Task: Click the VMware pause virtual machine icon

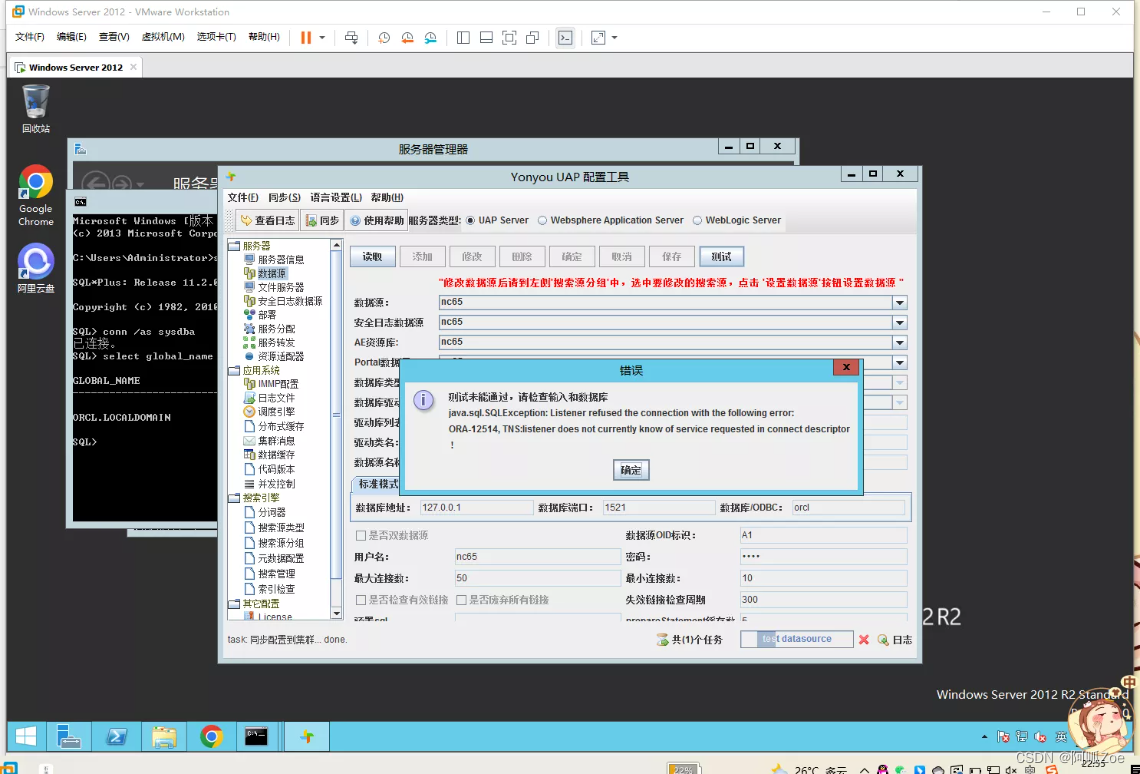Action: coord(306,38)
